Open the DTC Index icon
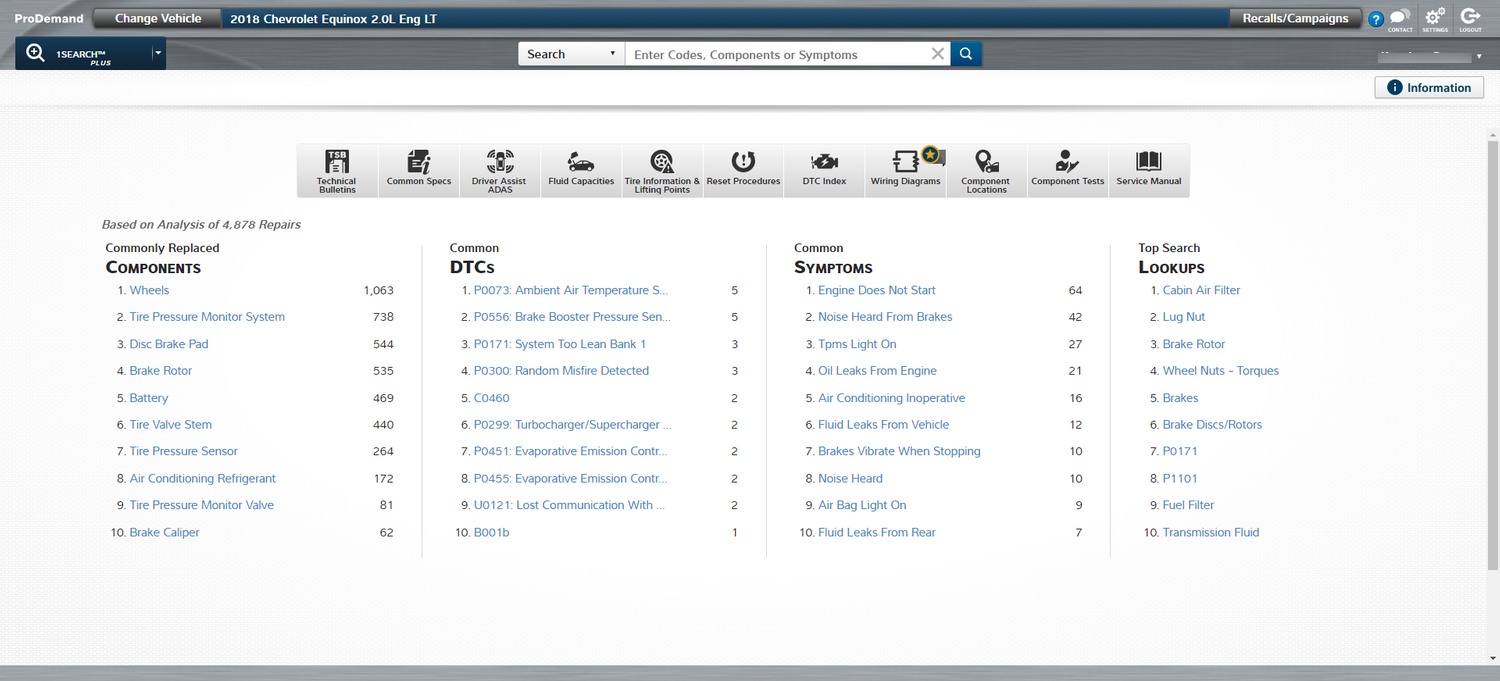 point(824,170)
